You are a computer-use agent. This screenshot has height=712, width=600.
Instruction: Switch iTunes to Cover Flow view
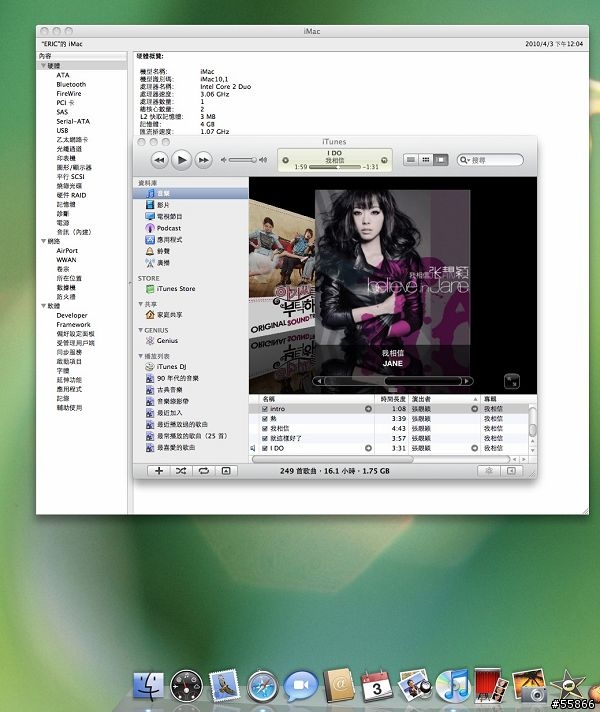pyautogui.click(x=441, y=160)
